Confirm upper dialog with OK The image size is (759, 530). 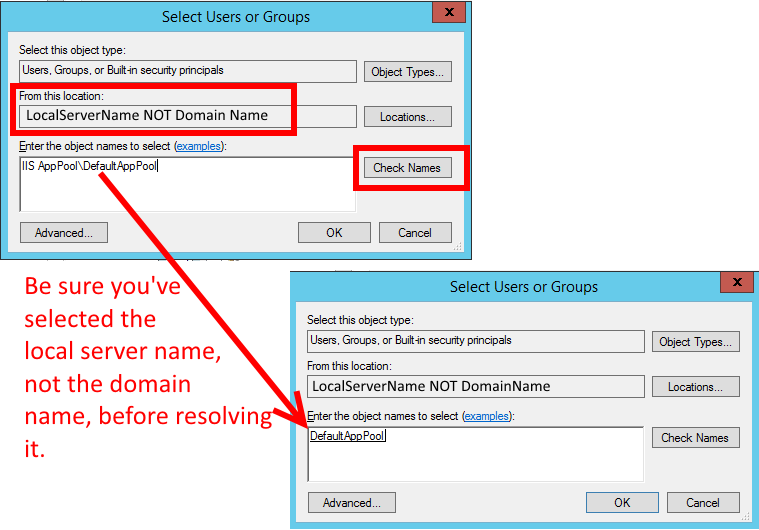point(334,233)
